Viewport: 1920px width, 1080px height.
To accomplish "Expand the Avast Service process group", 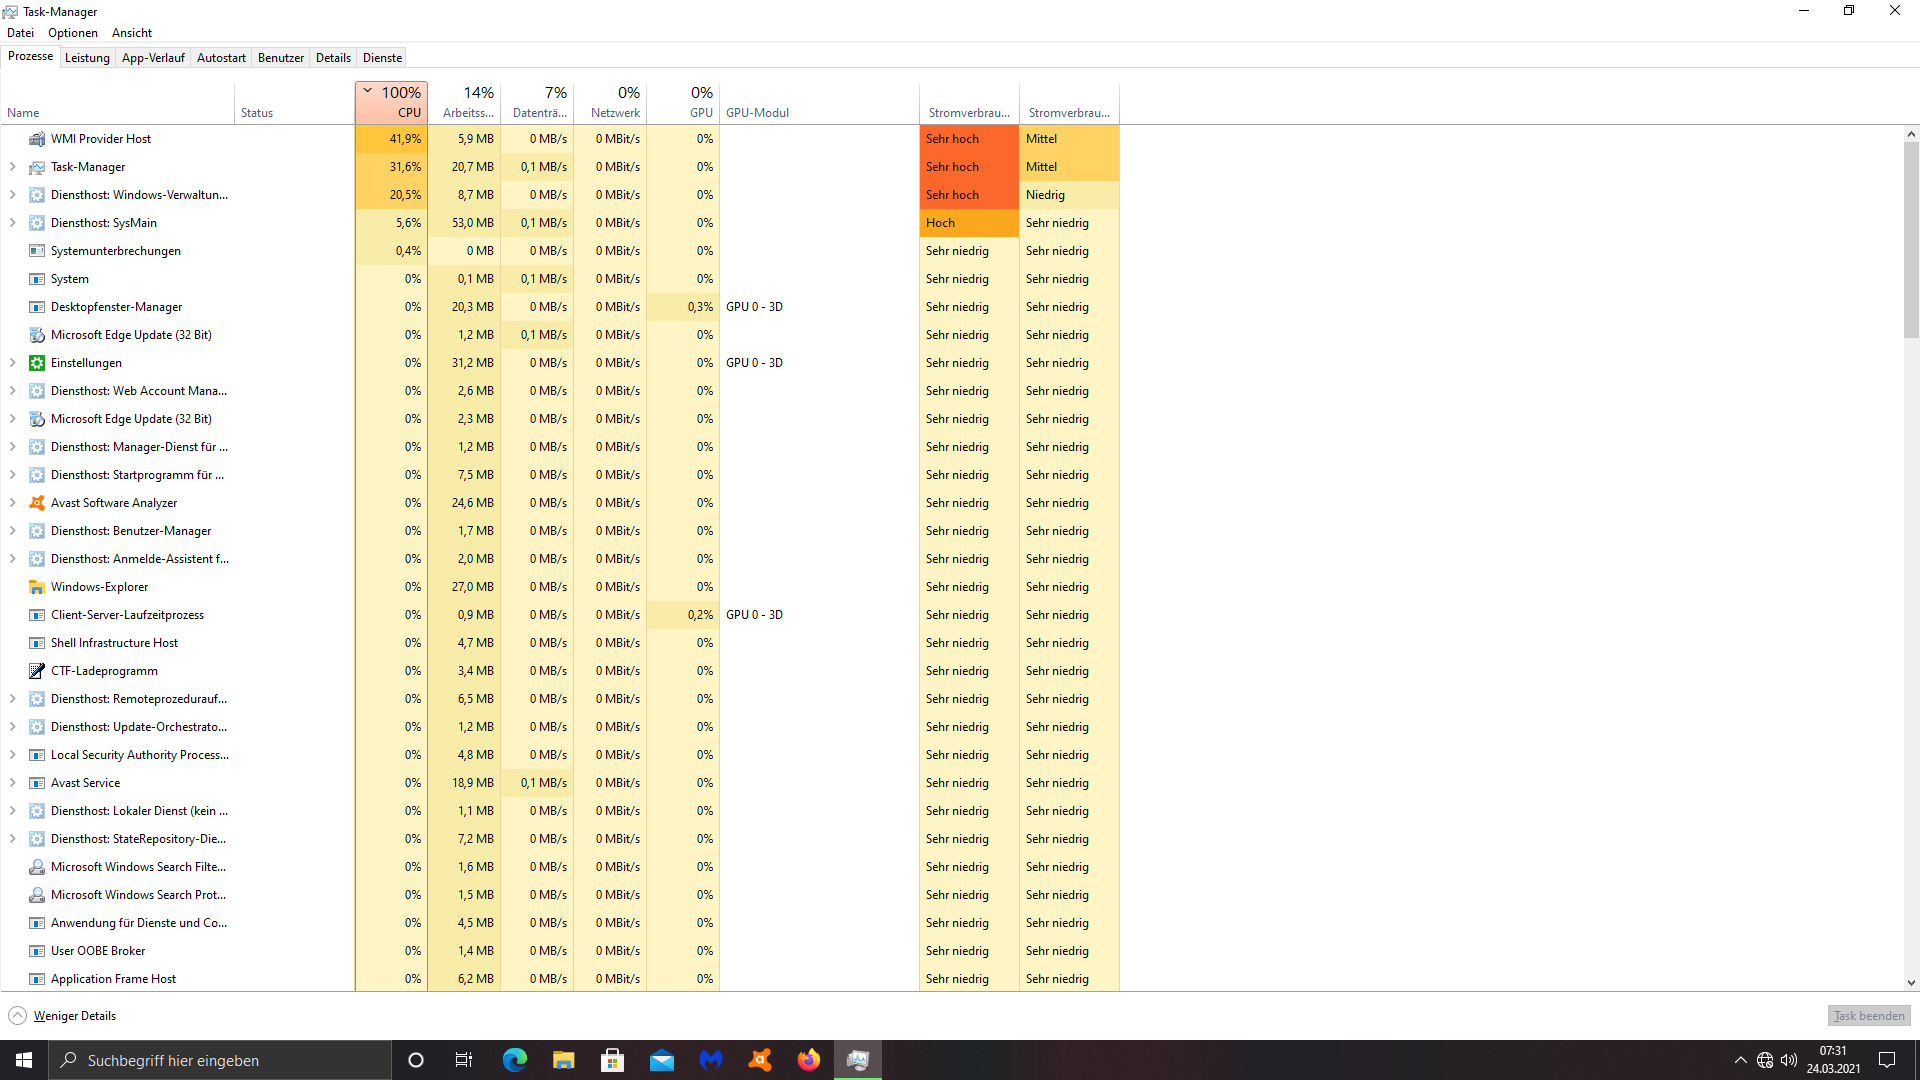I will [13, 783].
